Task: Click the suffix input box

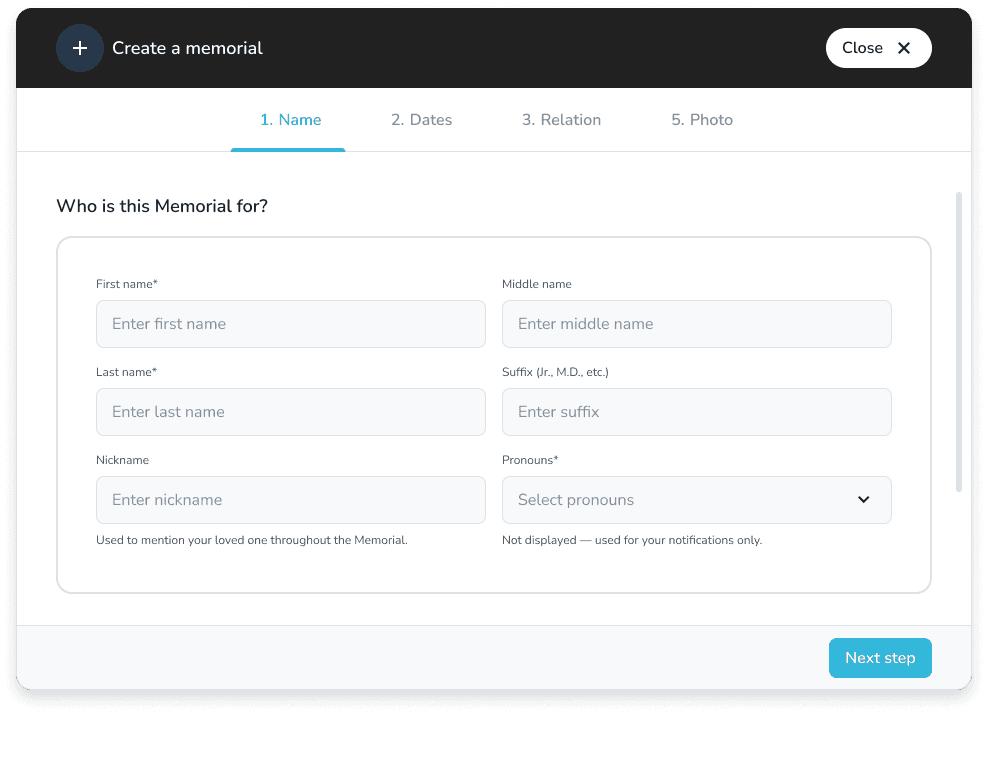Action: (697, 411)
